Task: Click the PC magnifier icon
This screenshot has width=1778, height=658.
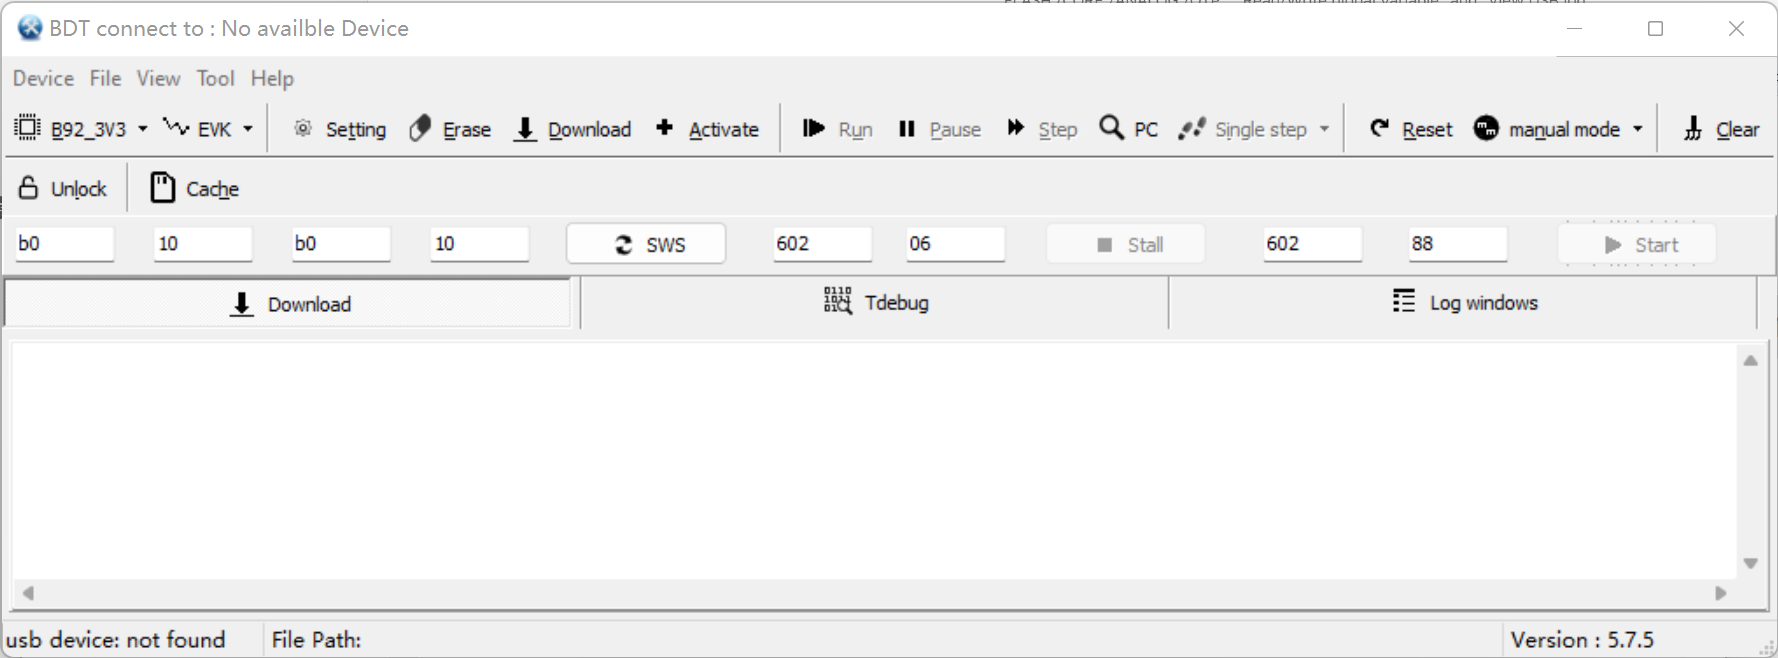Action: click(1111, 128)
